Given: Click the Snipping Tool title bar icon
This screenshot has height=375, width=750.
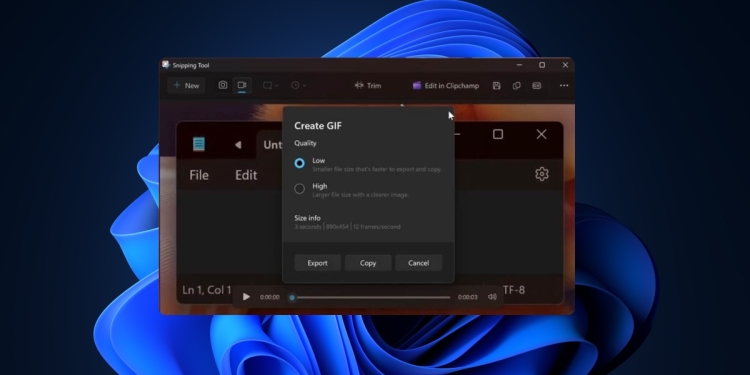Looking at the screenshot, I should click(166, 65).
